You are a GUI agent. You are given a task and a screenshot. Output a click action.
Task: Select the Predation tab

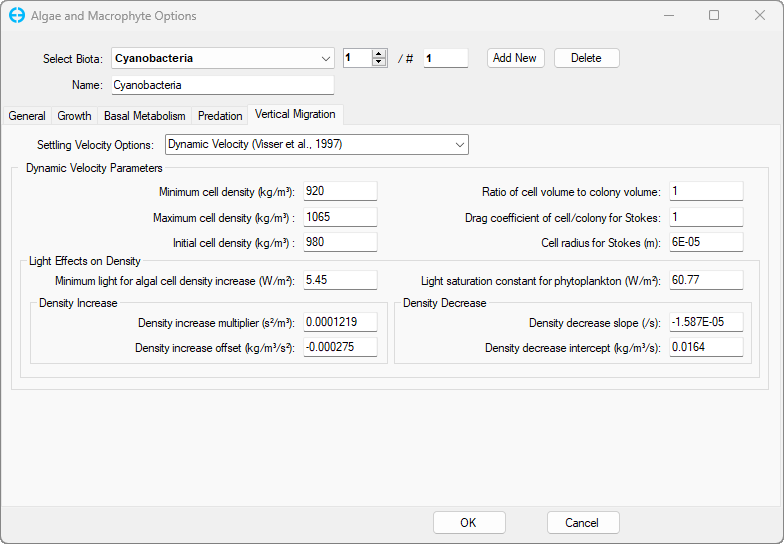coord(220,116)
